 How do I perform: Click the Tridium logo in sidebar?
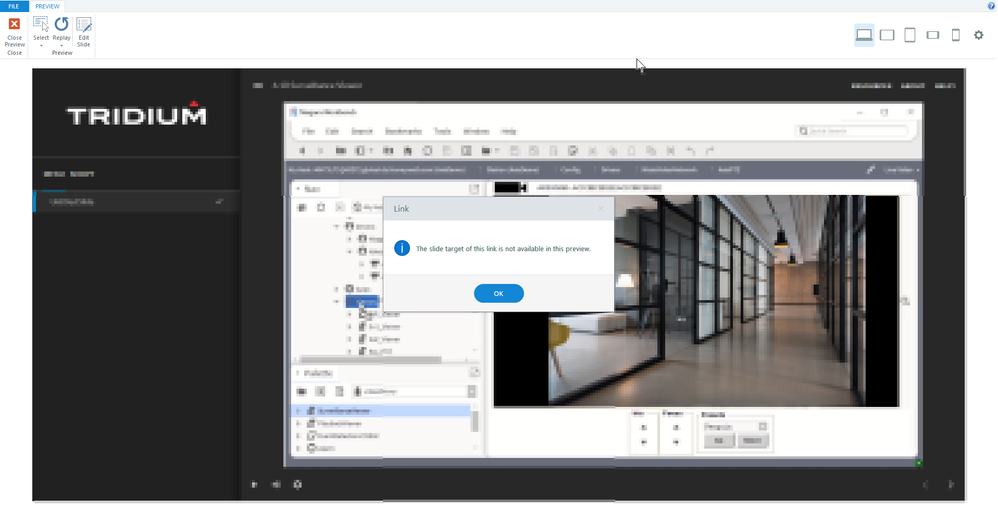click(136, 116)
